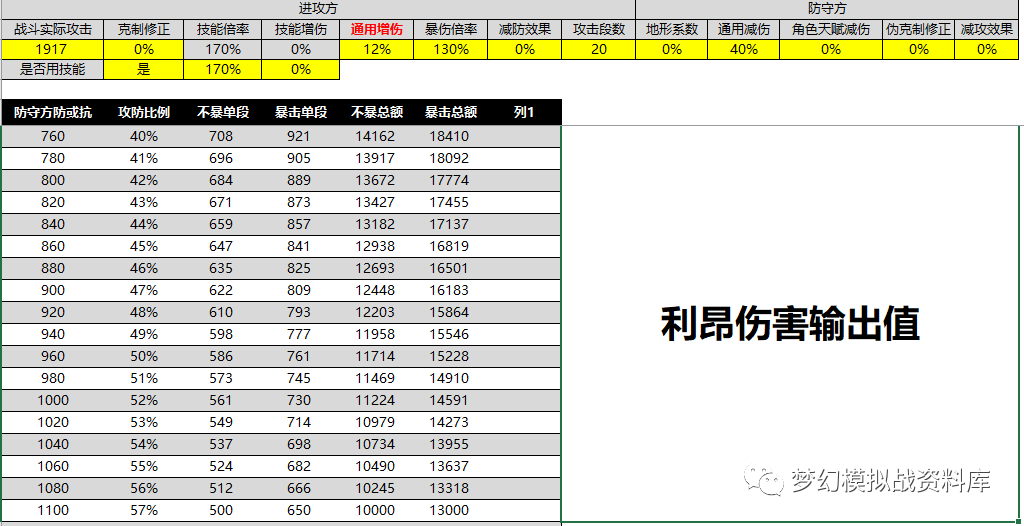This screenshot has width=1024, height=526.
Task: Select the defense value cell 860
Action: click(53, 246)
